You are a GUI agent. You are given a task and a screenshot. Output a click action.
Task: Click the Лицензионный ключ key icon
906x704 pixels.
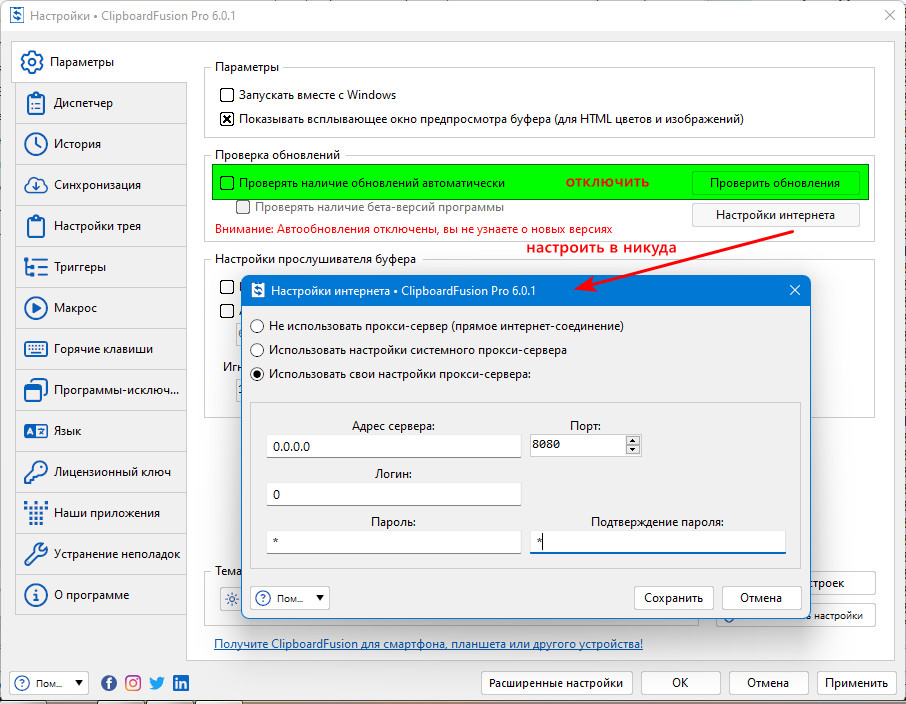coord(36,472)
